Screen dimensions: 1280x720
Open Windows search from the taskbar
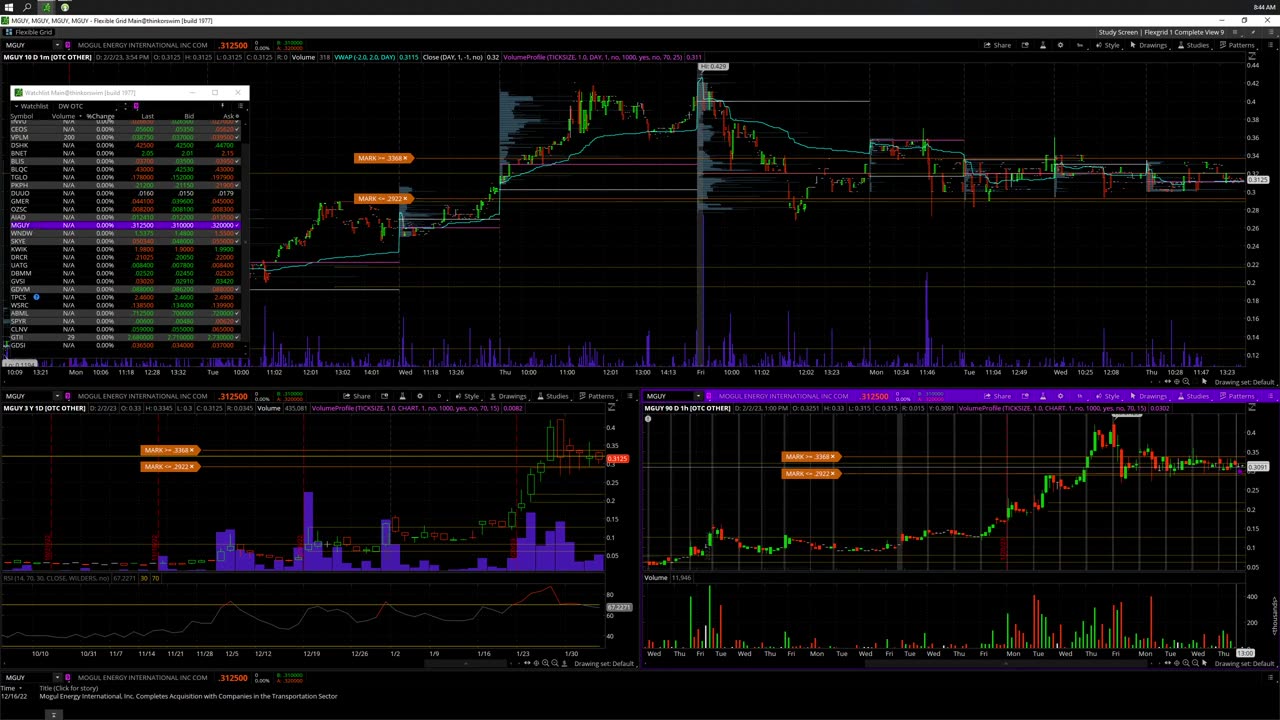click(x=27, y=7)
